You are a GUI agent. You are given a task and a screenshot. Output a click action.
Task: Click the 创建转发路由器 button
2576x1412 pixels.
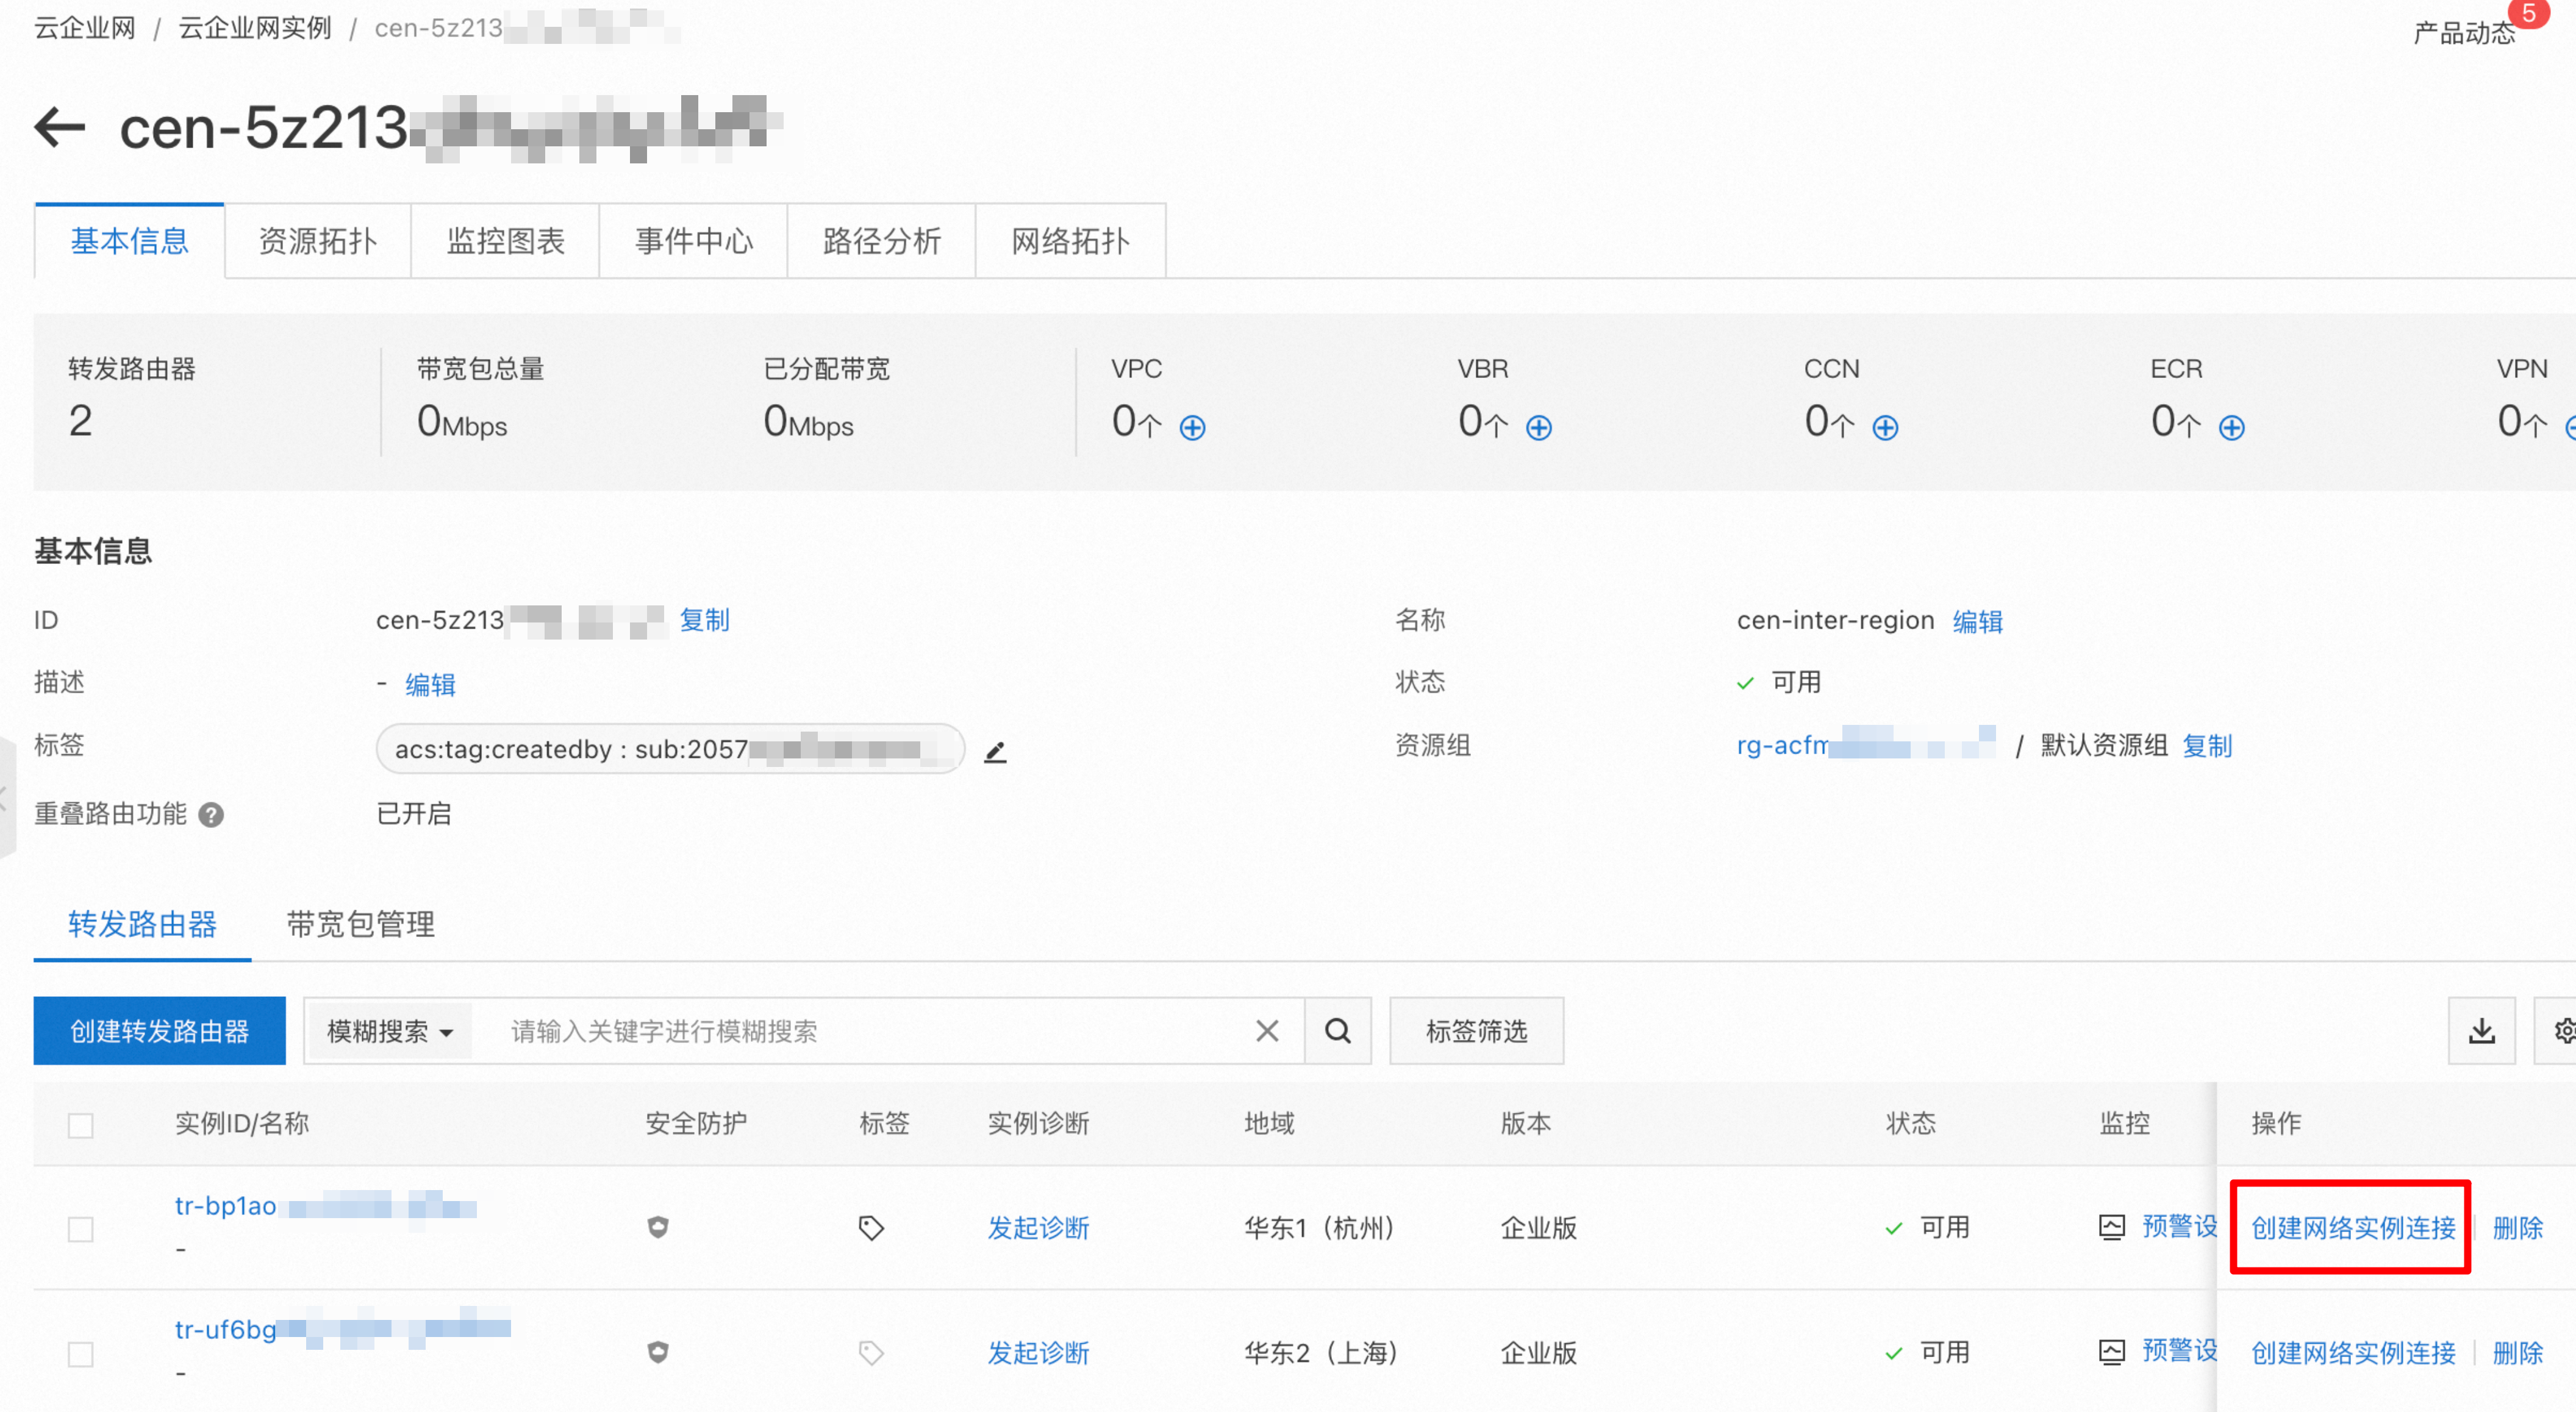point(159,1031)
